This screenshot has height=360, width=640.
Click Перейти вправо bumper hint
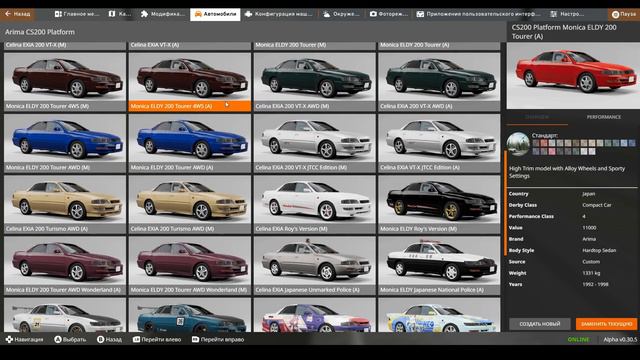[x=218, y=339]
